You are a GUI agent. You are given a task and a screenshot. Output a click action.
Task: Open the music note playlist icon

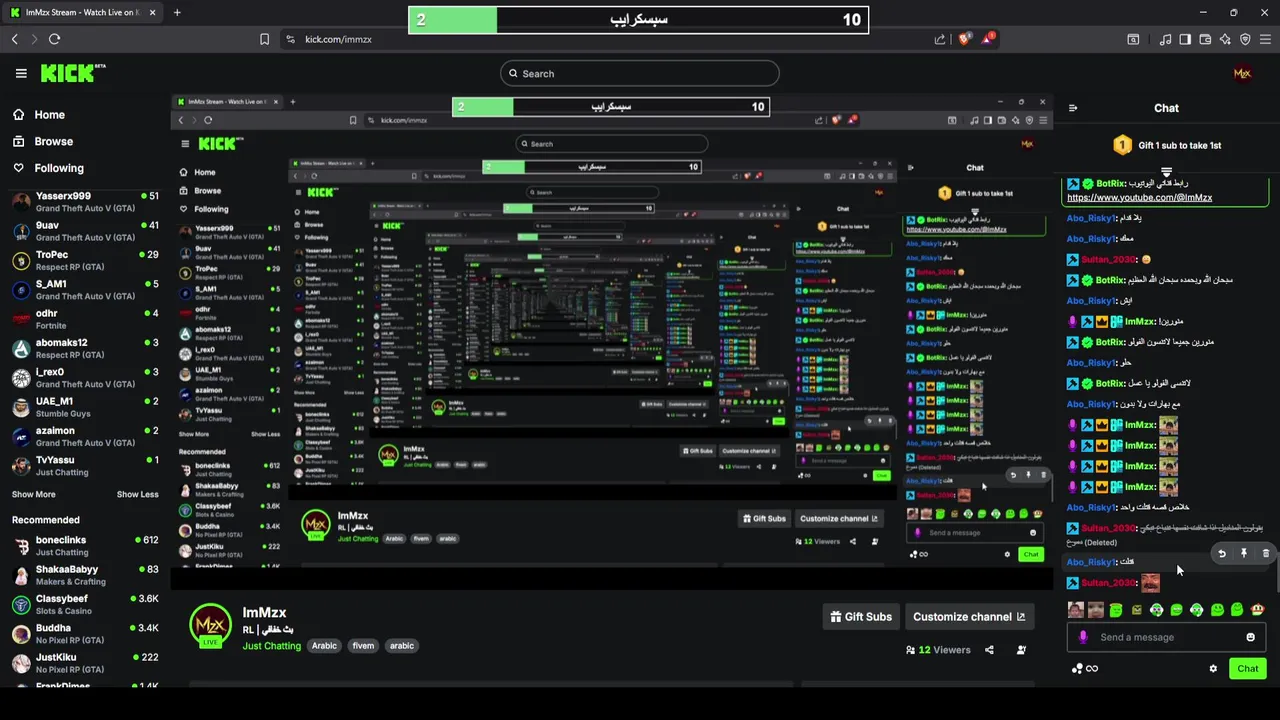[x=1165, y=39]
